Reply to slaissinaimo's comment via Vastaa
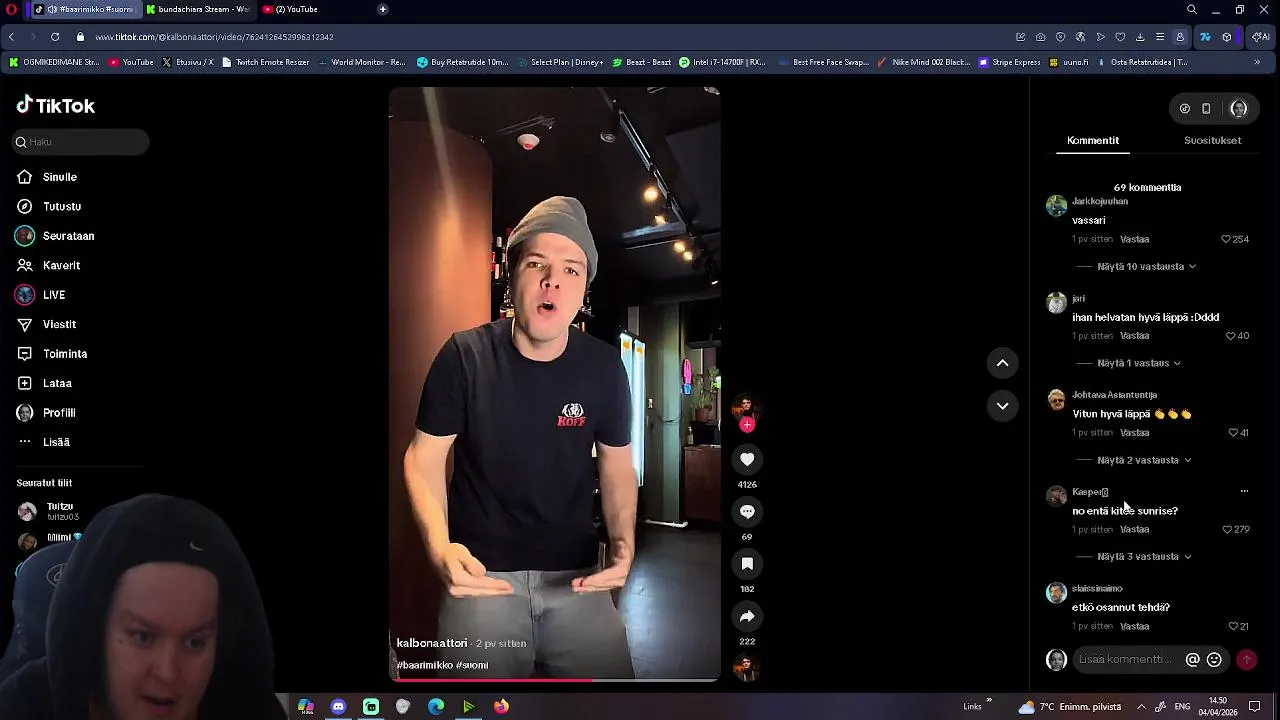This screenshot has height=720, width=1280. pyautogui.click(x=1134, y=627)
